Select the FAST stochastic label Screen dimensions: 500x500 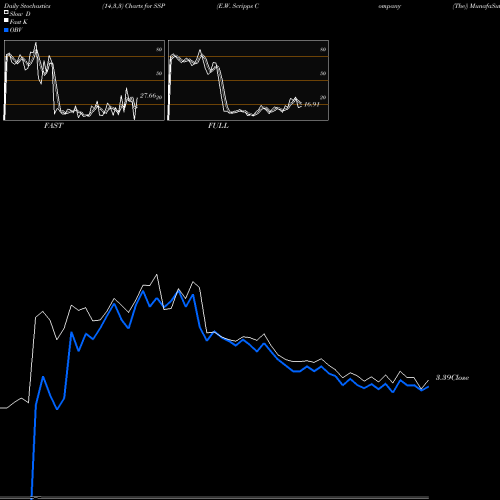pos(53,126)
